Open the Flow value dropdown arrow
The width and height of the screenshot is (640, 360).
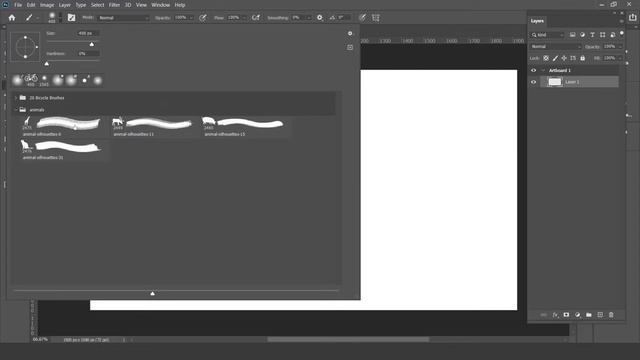tap(244, 18)
